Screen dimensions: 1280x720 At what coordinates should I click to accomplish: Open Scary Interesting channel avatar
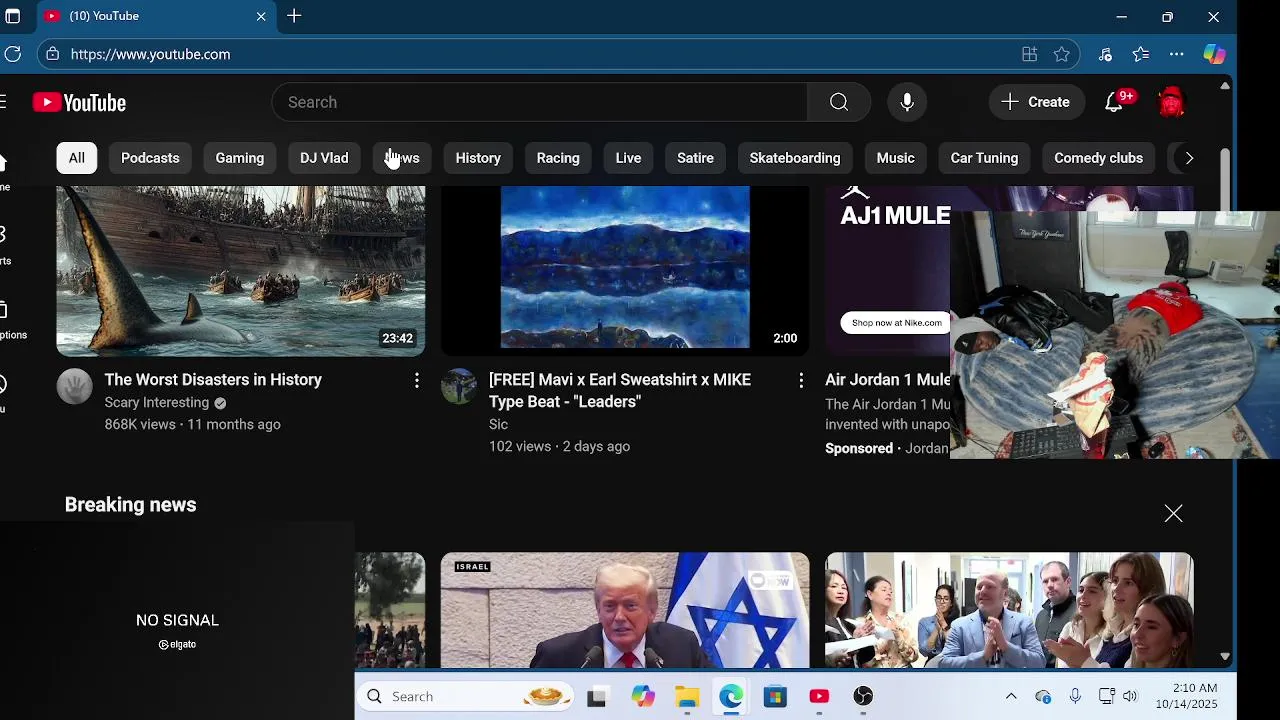(x=74, y=386)
